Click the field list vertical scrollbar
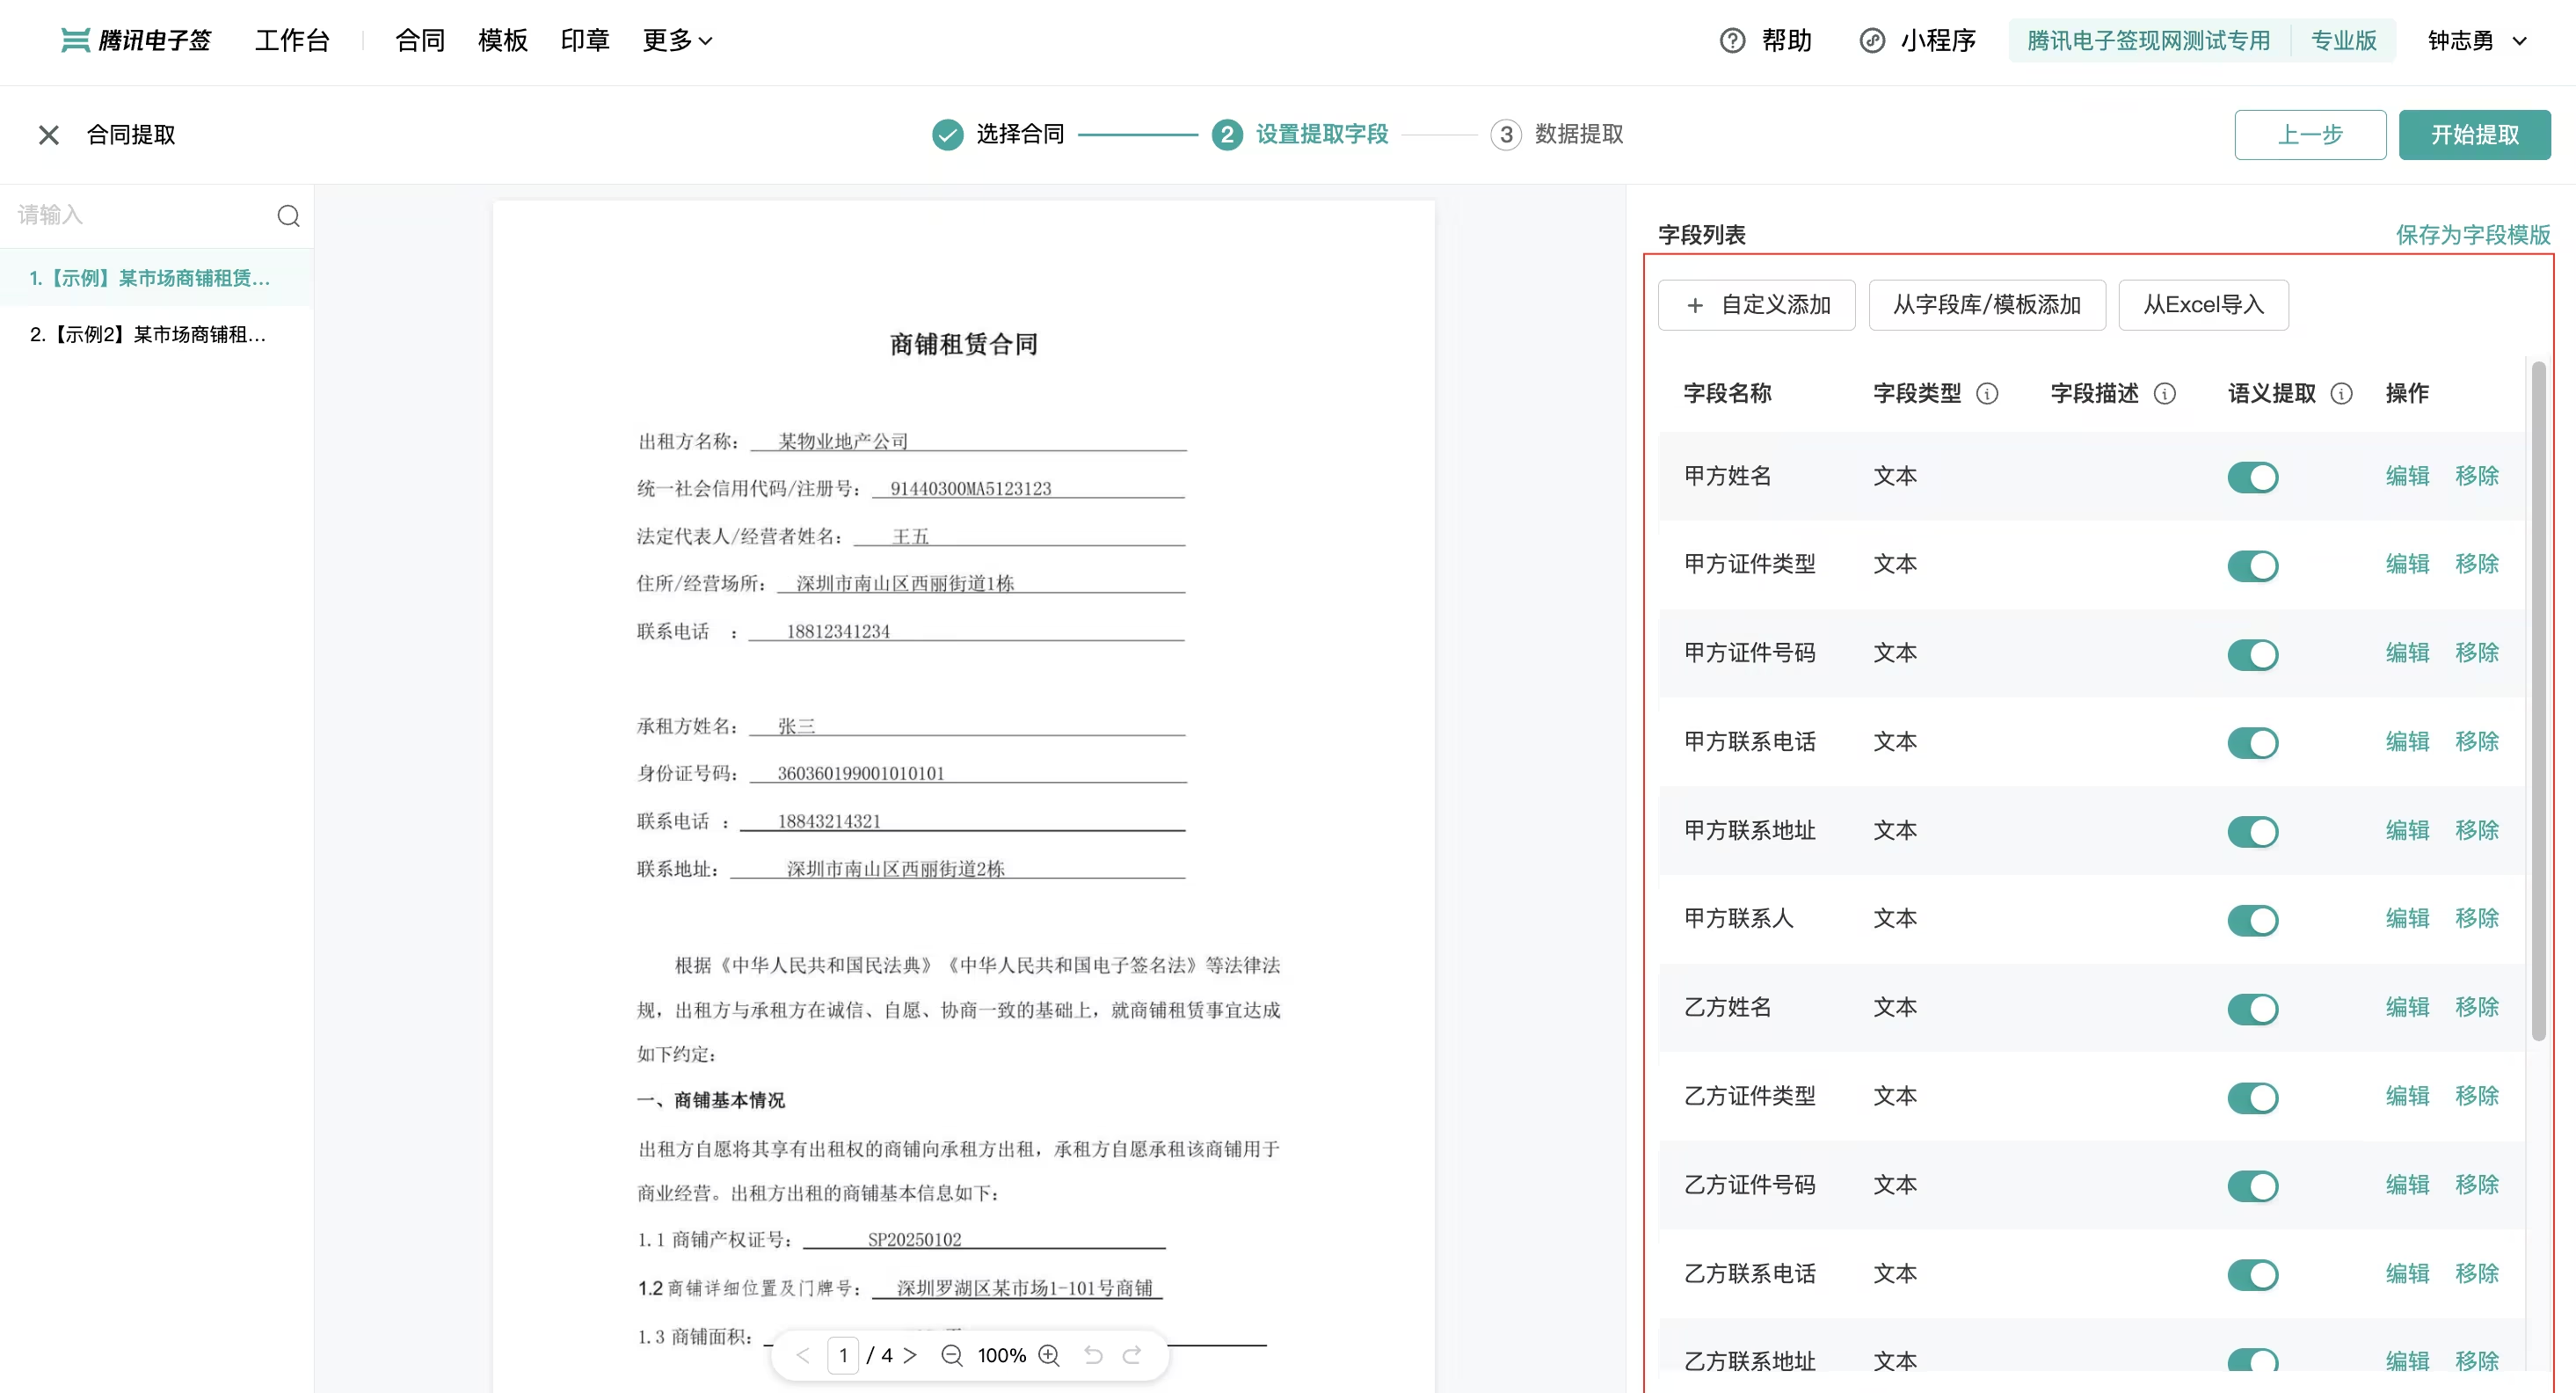Image resolution: width=2576 pixels, height=1393 pixels. tap(2538, 700)
